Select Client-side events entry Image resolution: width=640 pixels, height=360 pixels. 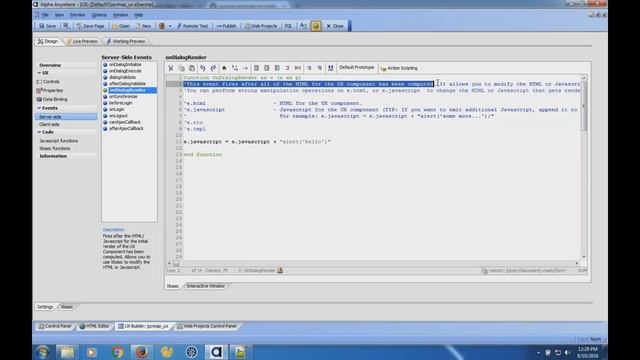[49, 124]
